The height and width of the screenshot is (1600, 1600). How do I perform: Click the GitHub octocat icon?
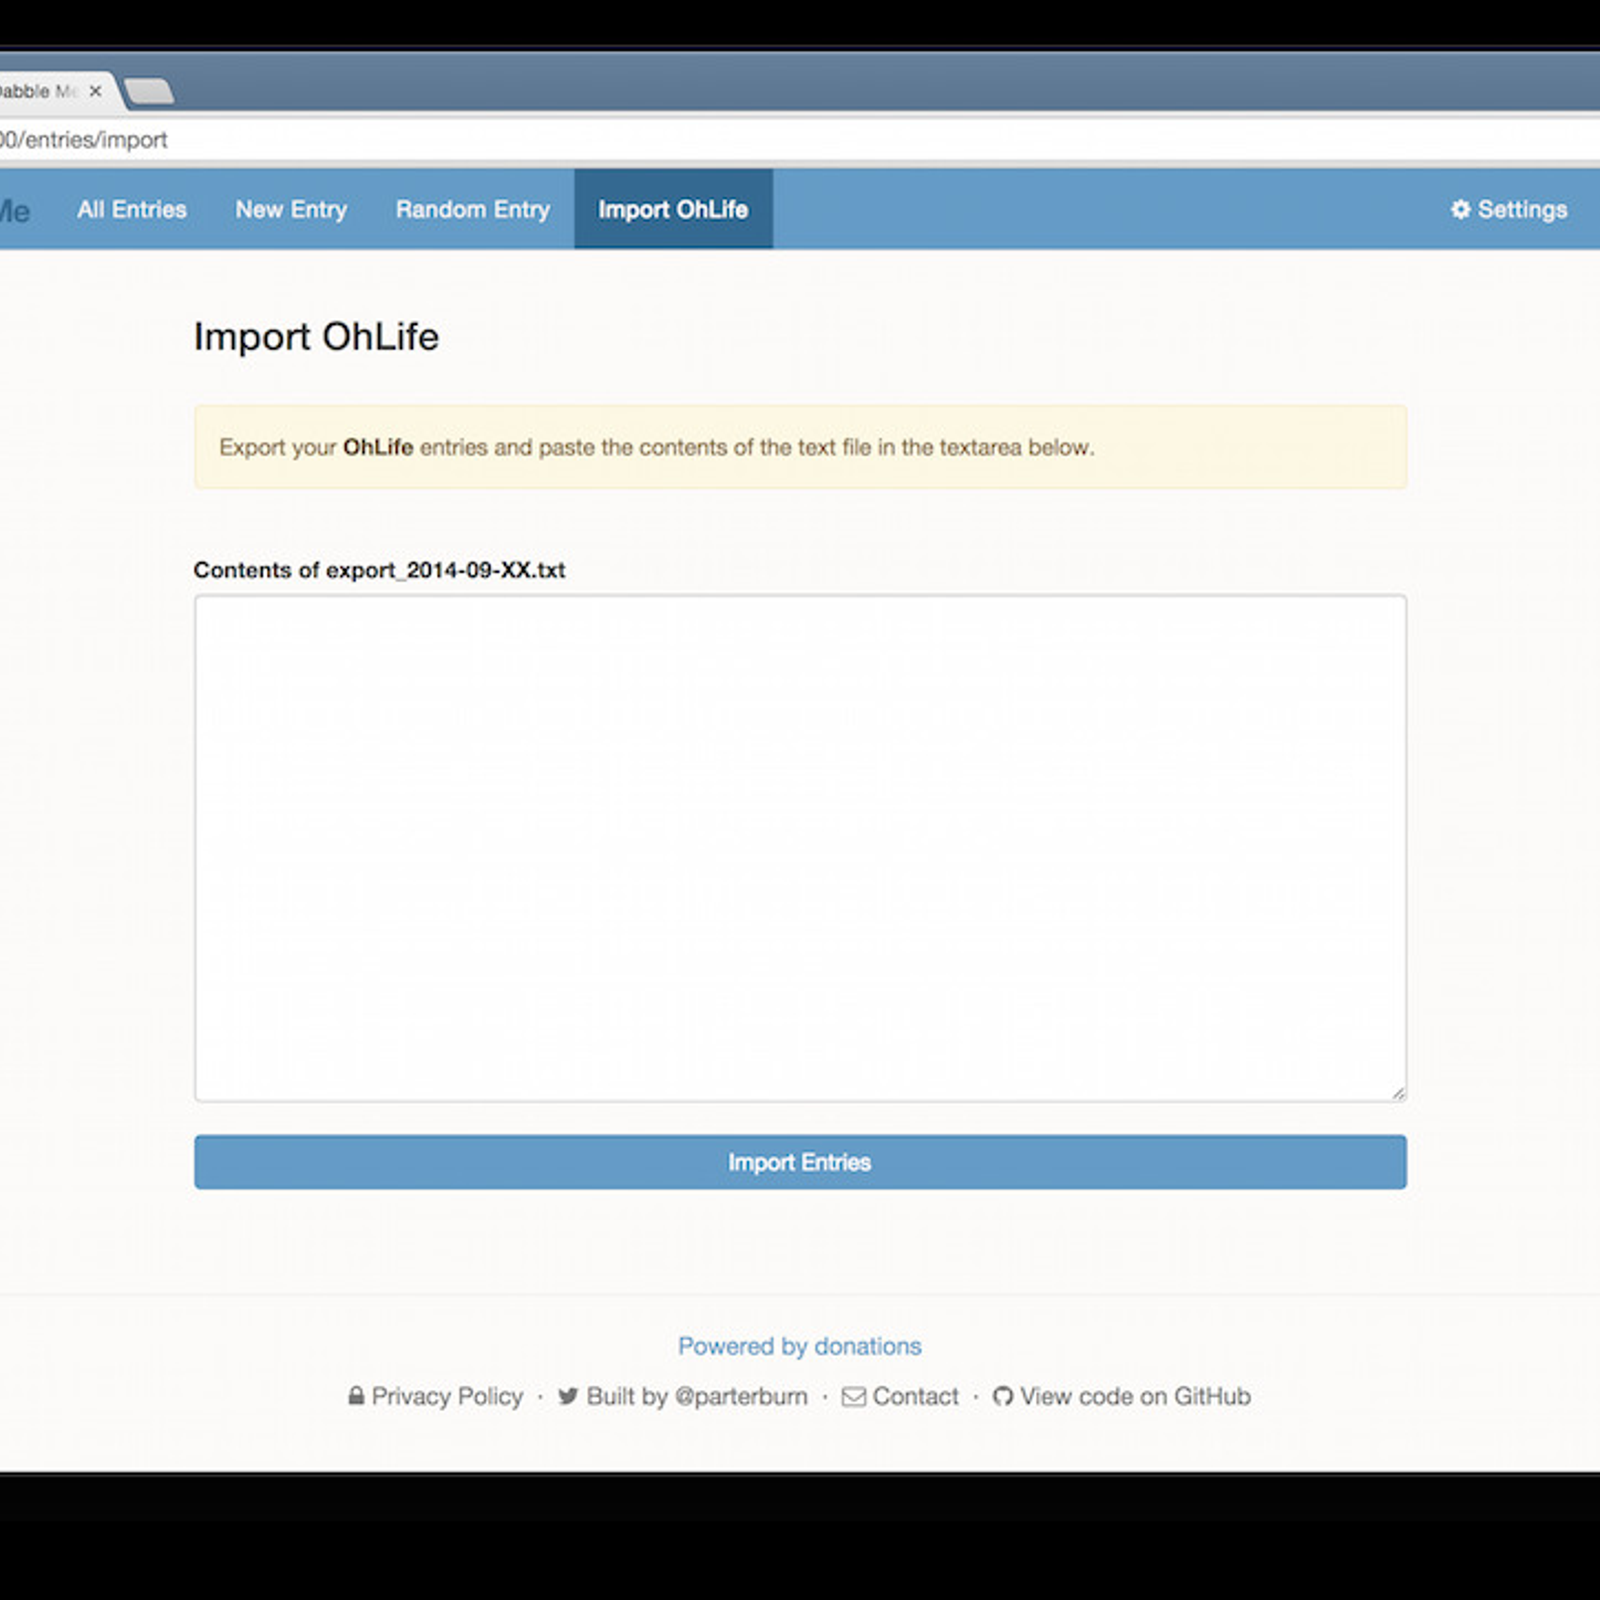pos(1003,1396)
